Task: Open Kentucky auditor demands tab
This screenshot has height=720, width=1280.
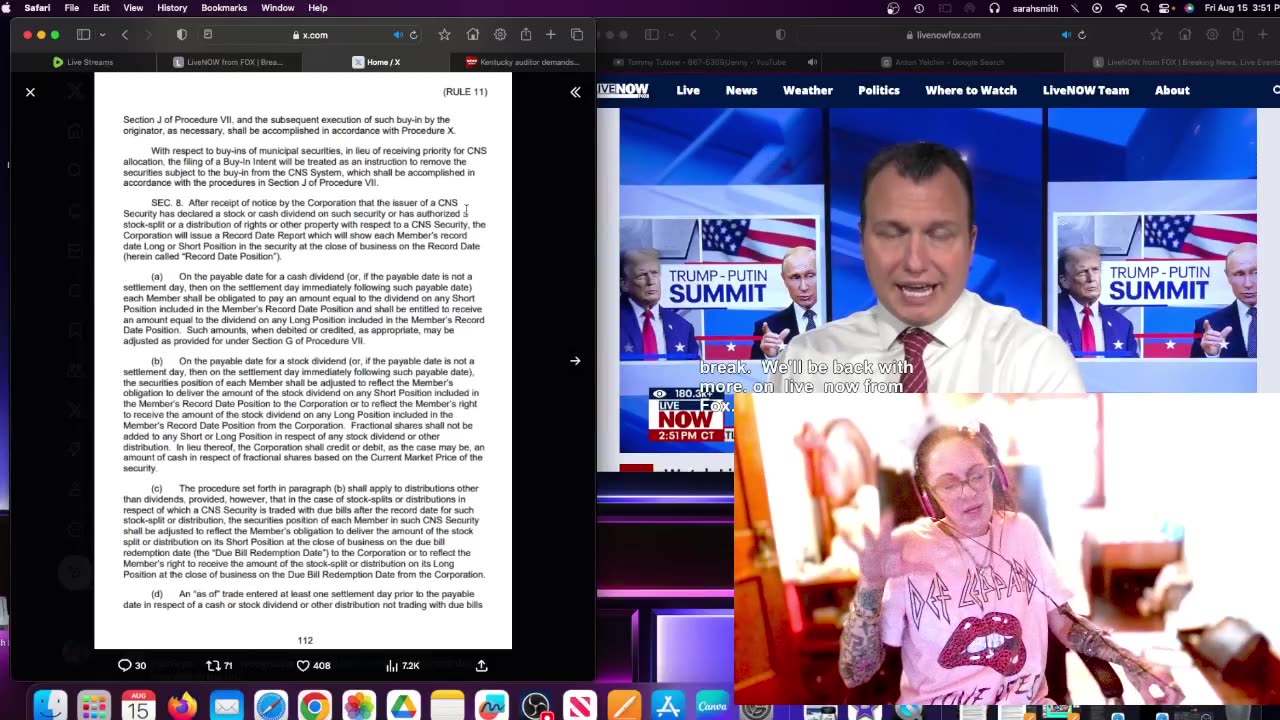Action: [523, 62]
